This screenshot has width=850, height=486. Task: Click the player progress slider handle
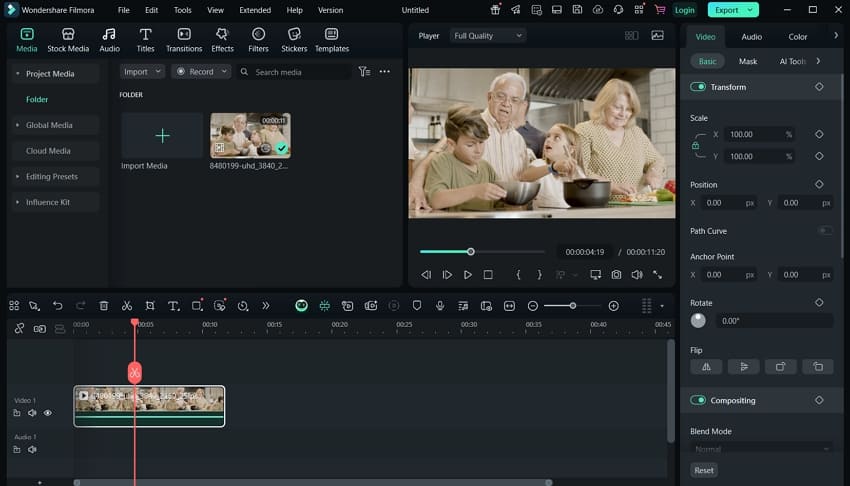[x=471, y=251]
